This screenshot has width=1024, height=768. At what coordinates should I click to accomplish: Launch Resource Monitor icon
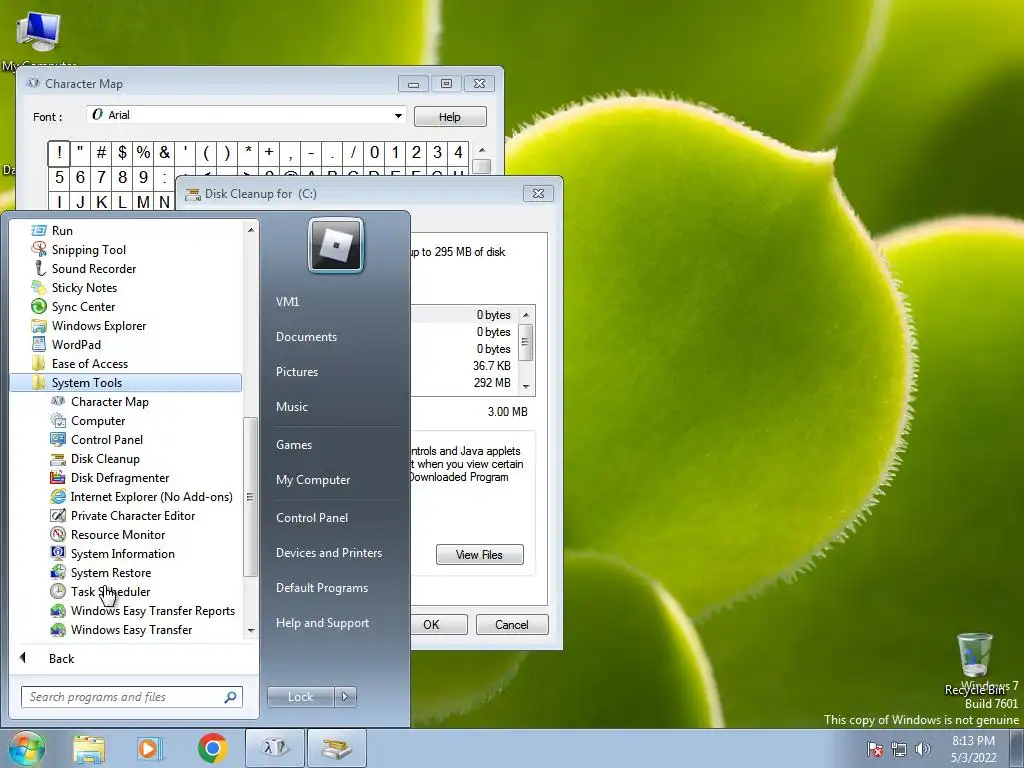click(x=58, y=534)
